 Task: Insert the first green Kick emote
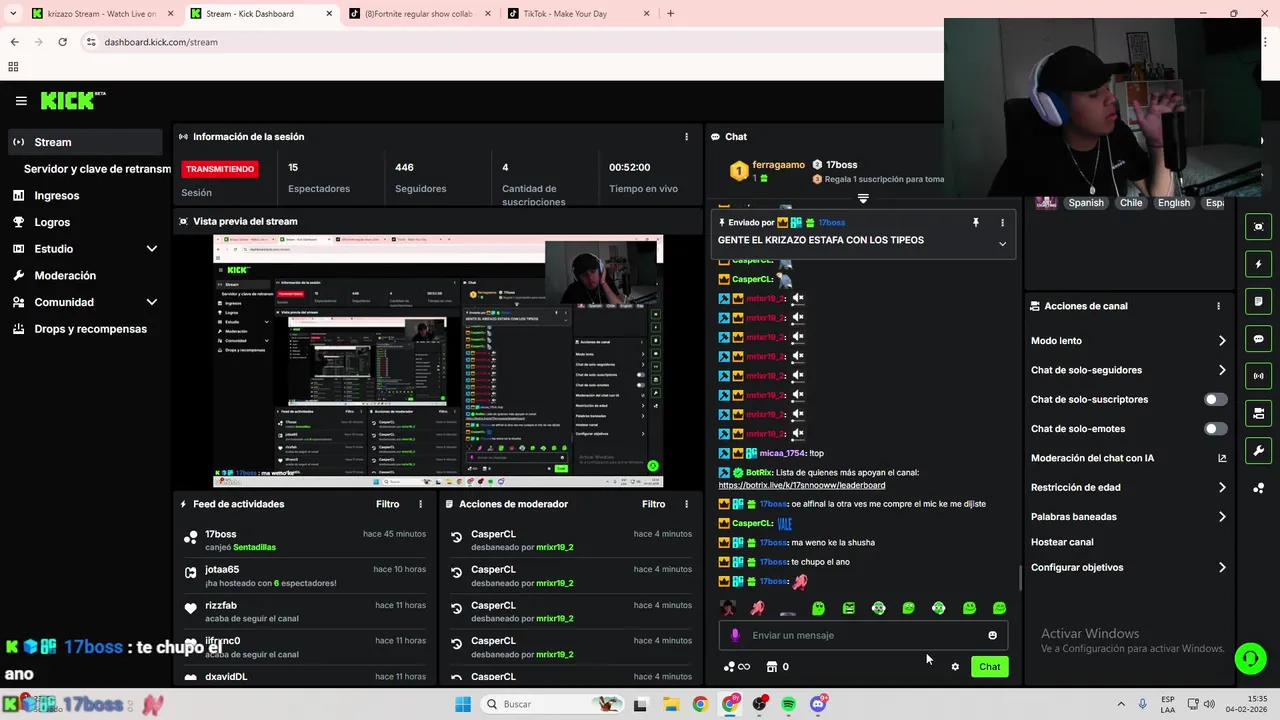818,608
